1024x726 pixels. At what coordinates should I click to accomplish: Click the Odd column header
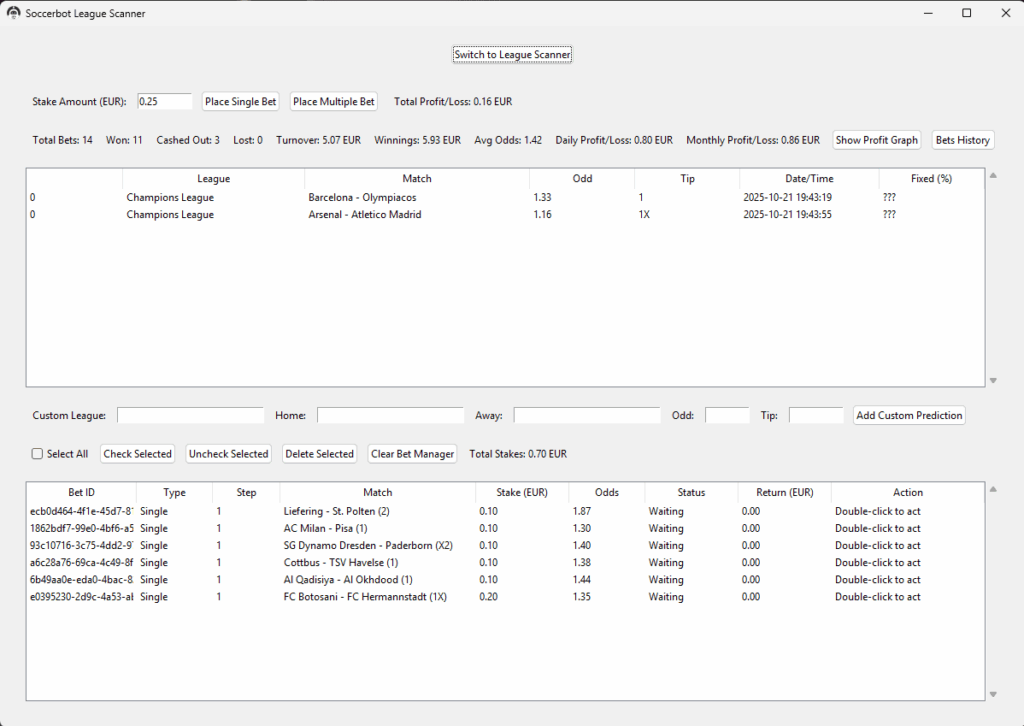click(x=582, y=178)
